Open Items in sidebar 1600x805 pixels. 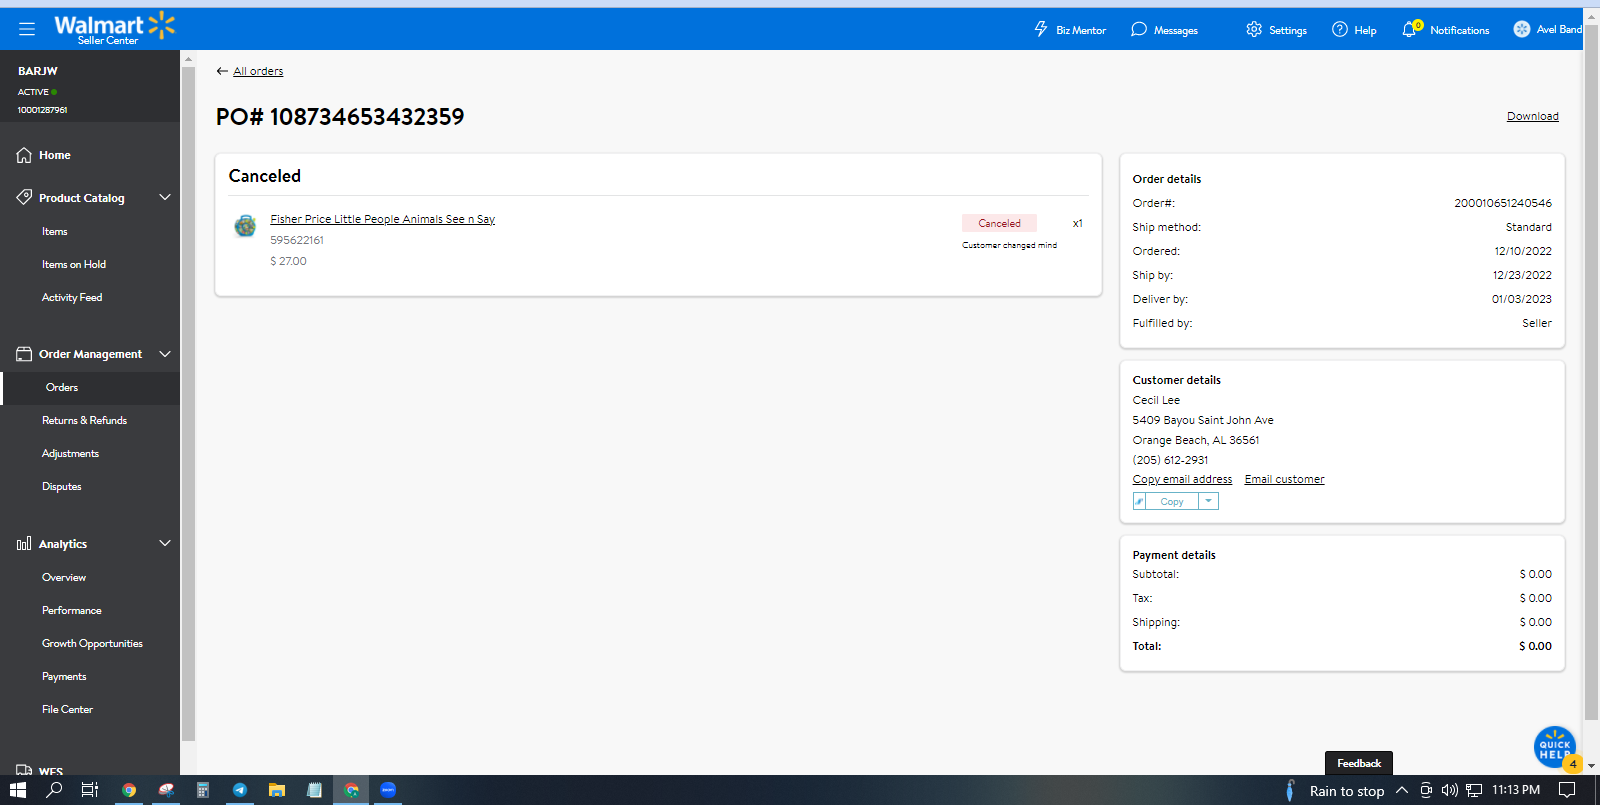coord(55,231)
